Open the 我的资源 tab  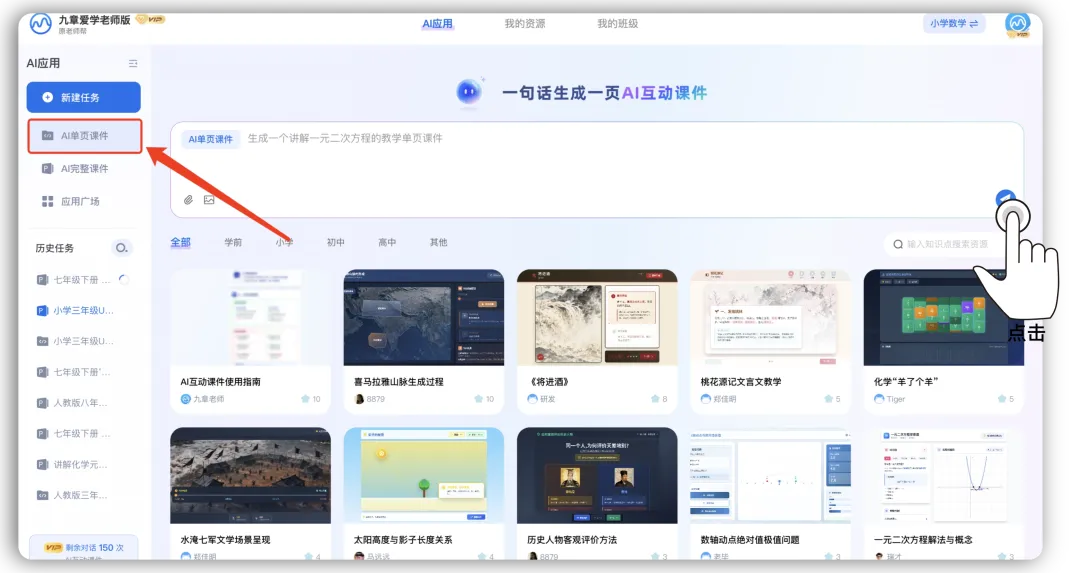[525, 23]
